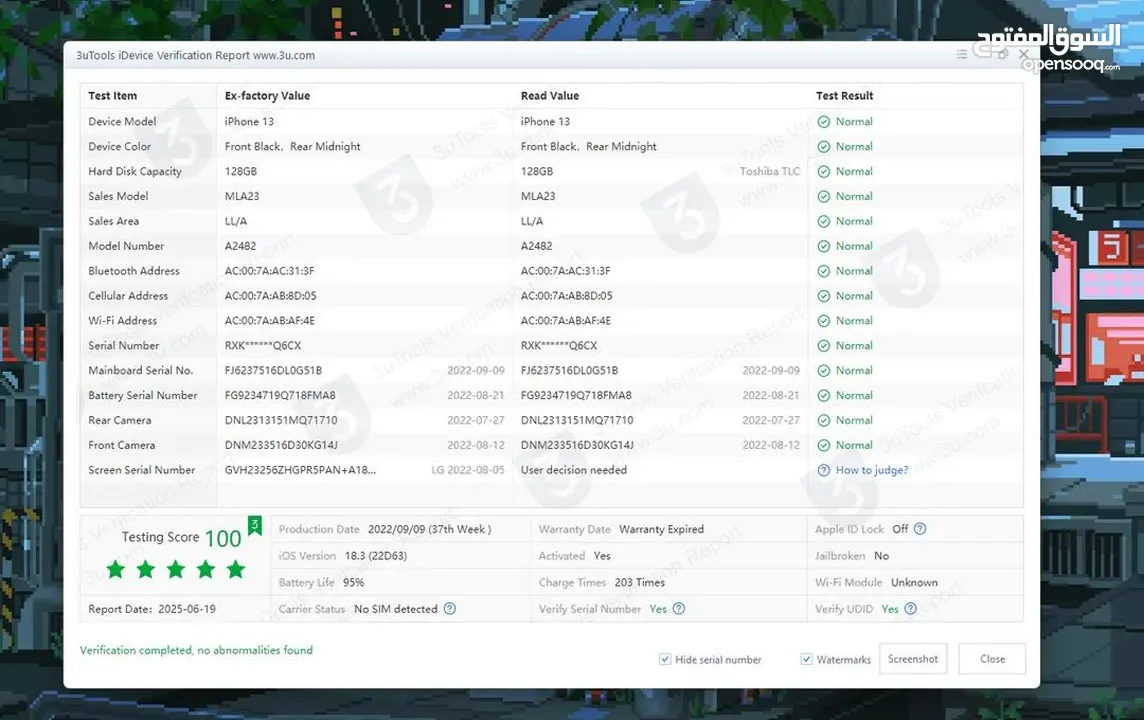1144x720 pixels.
Task: Click the Charge Times 203 Times value
Action: click(640, 582)
